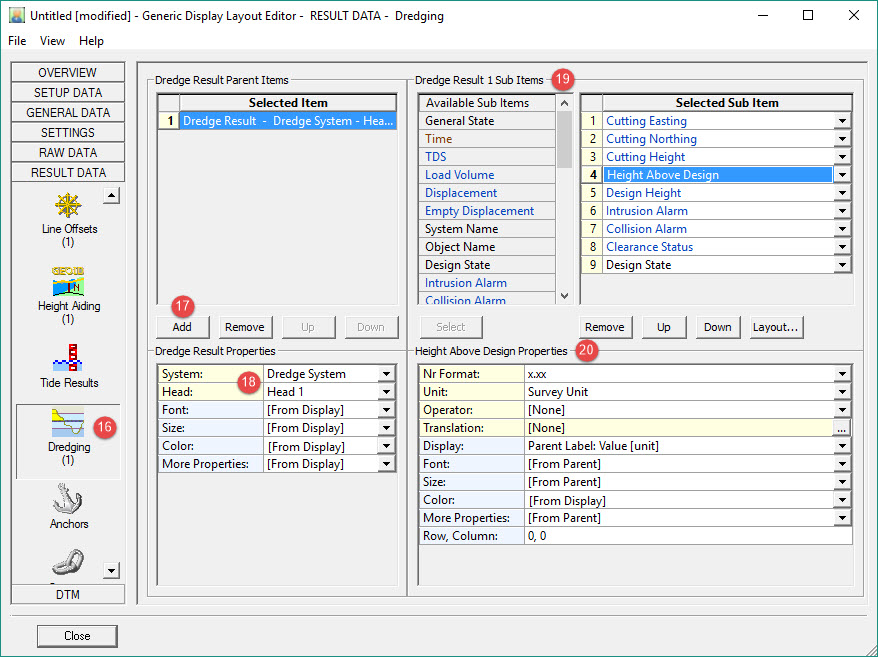Viewport: 878px width, 657px height.
Task: Open the Unit dropdown with Survey Unit
Action: 842,392
